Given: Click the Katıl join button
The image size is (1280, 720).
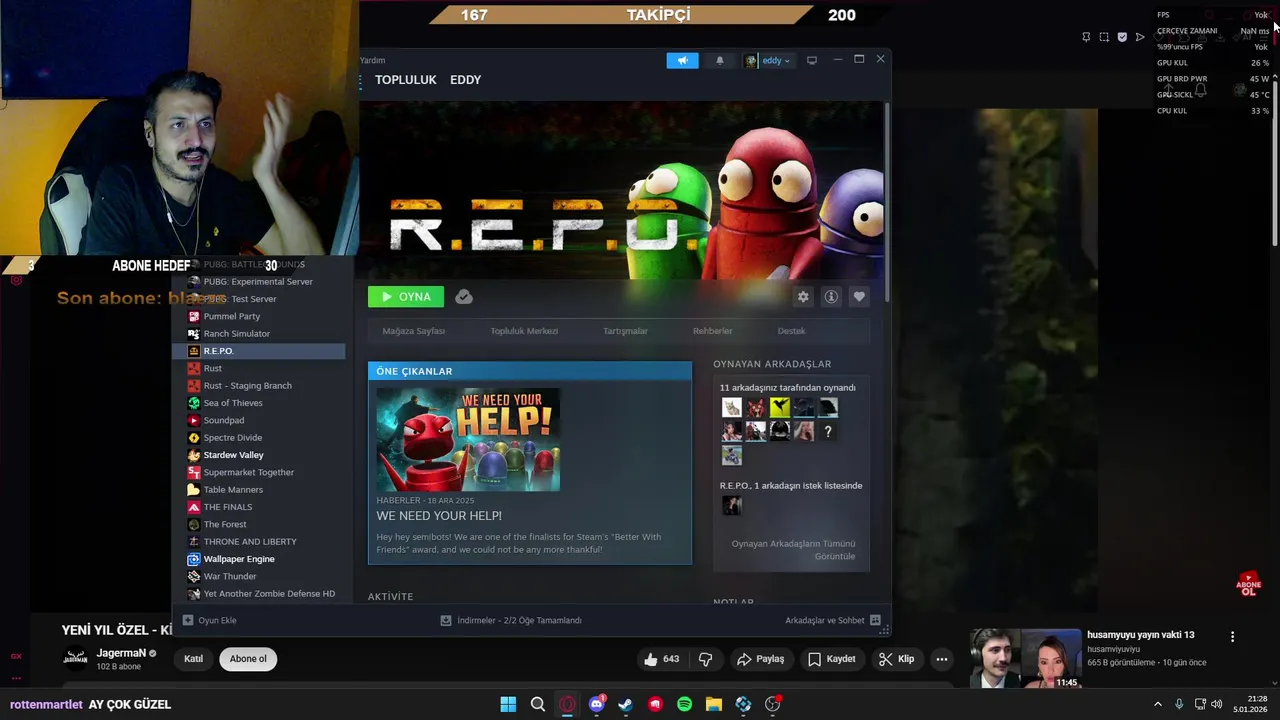Looking at the screenshot, I should click(194, 659).
